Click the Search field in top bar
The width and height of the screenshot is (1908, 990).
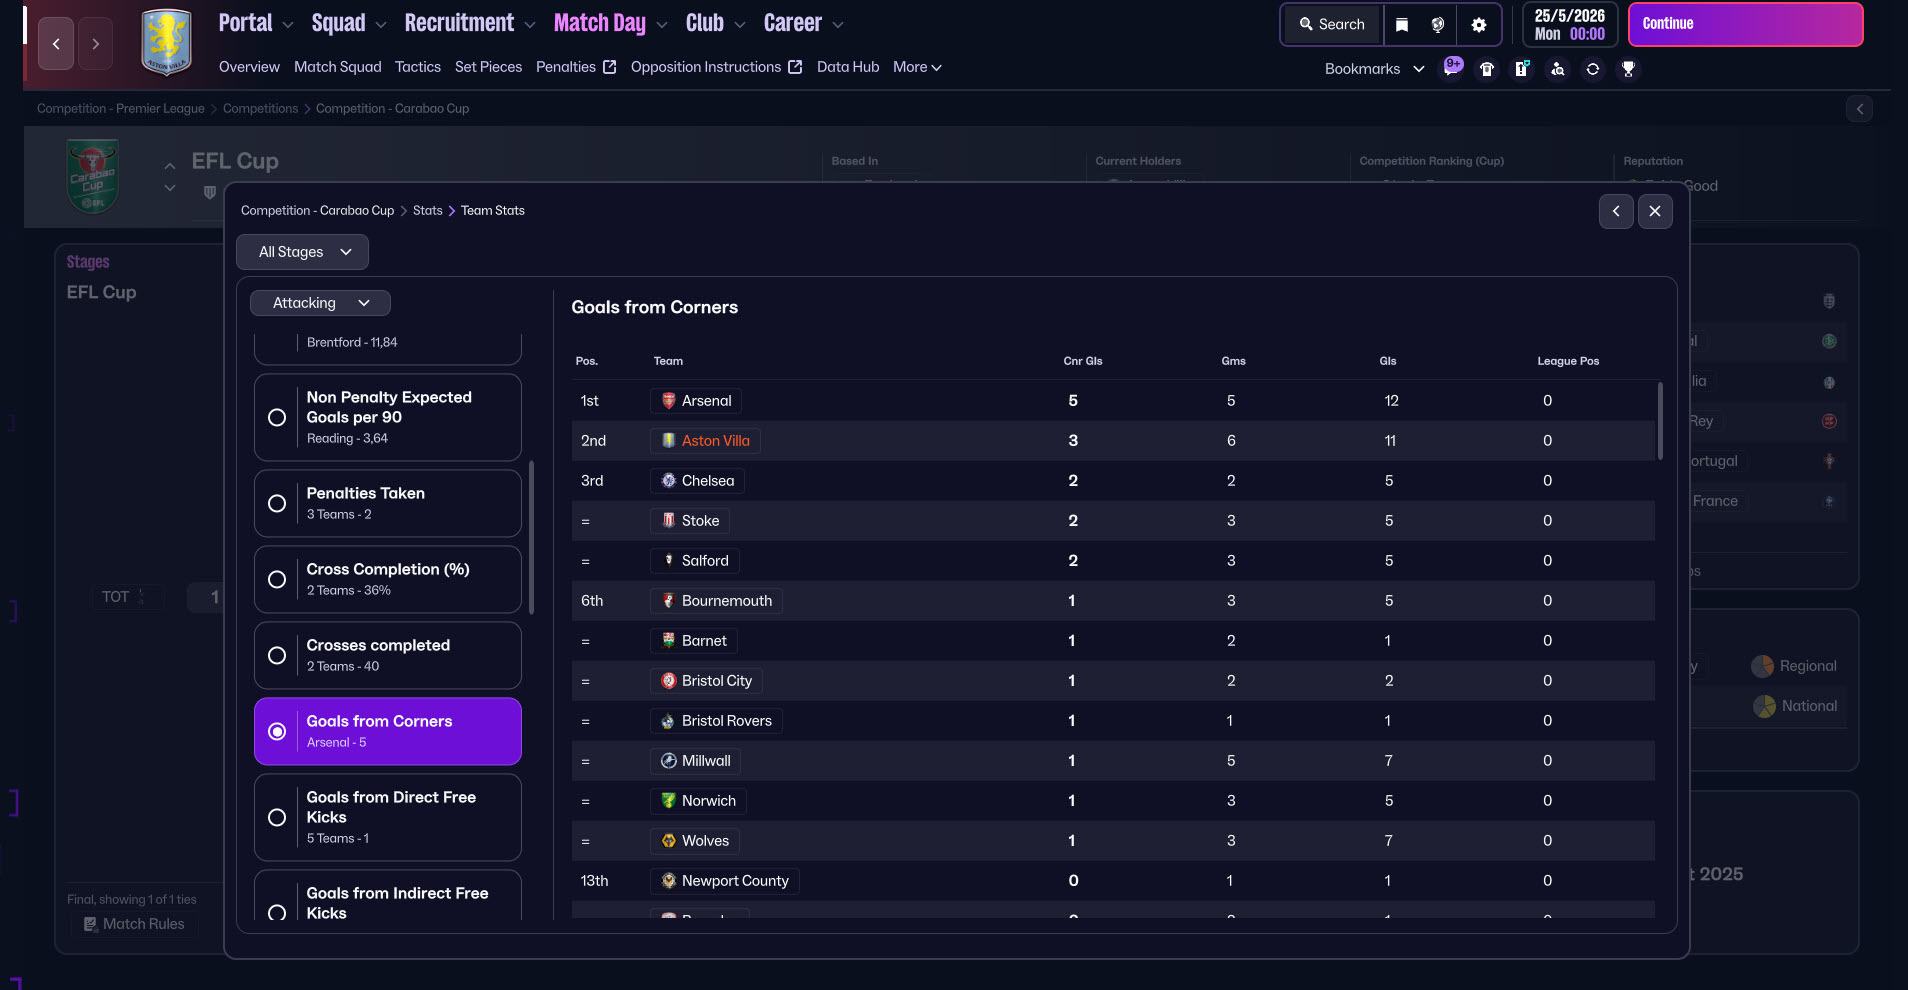pyautogui.click(x=1332, y=25)
